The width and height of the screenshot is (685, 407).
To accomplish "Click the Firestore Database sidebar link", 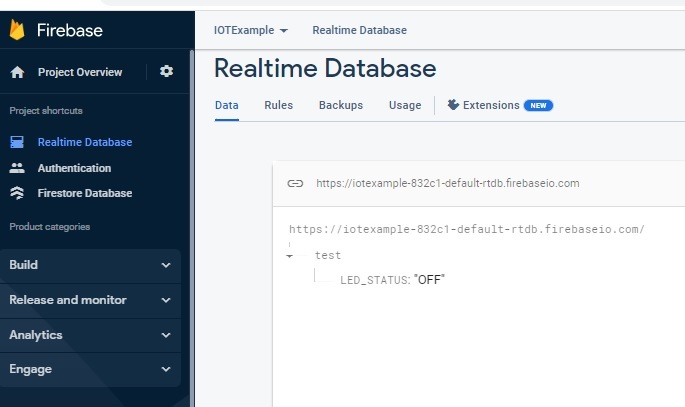I will coord(84,193).
